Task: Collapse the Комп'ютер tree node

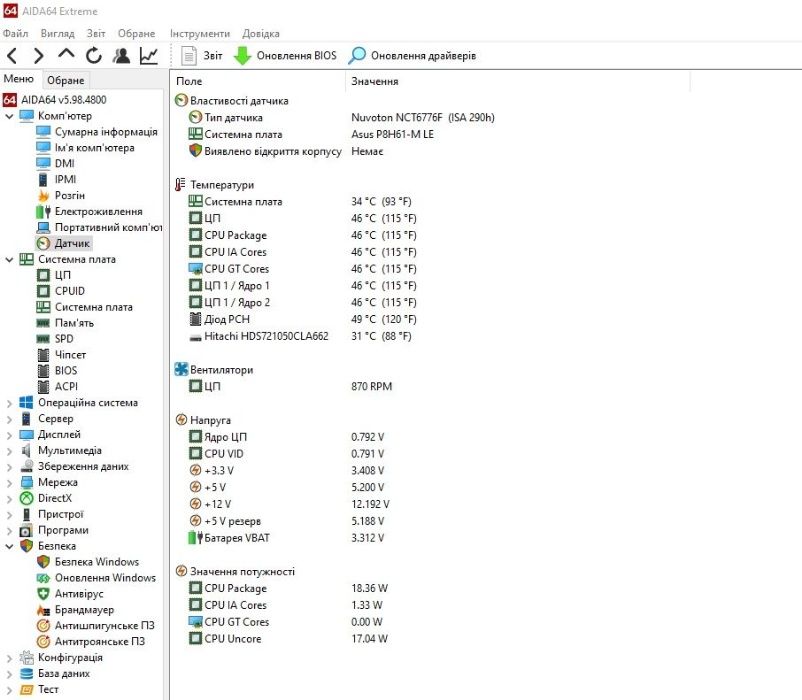Action: point(9,116)
